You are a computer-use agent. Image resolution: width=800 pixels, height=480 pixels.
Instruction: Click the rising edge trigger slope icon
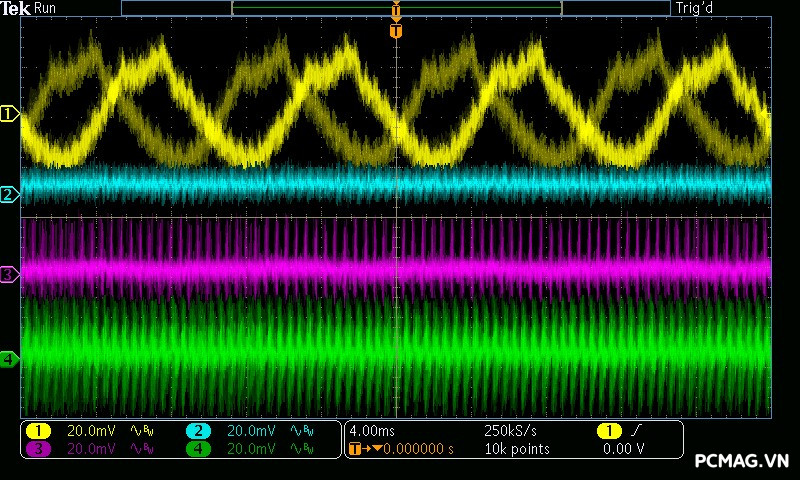pyautogui.click(x=637, y=431)
